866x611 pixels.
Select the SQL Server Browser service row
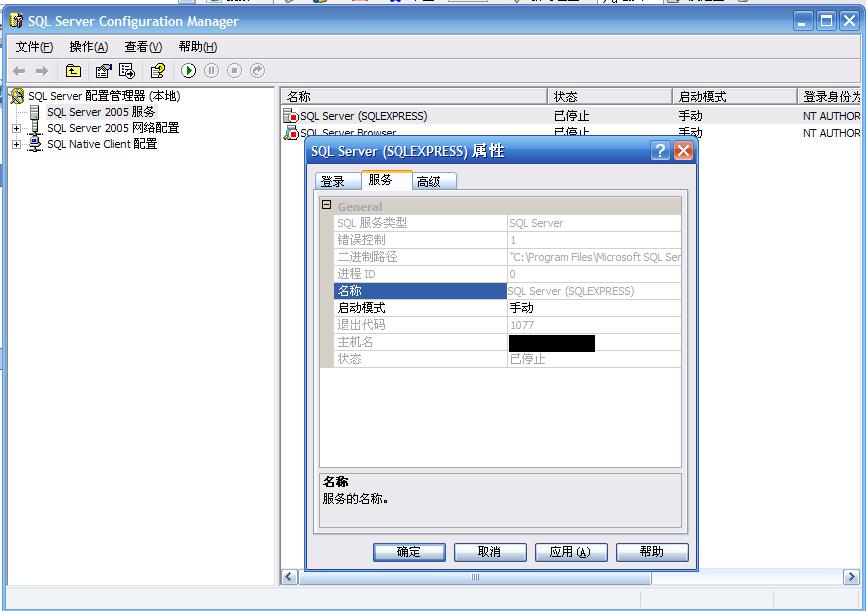coord(571,133)
